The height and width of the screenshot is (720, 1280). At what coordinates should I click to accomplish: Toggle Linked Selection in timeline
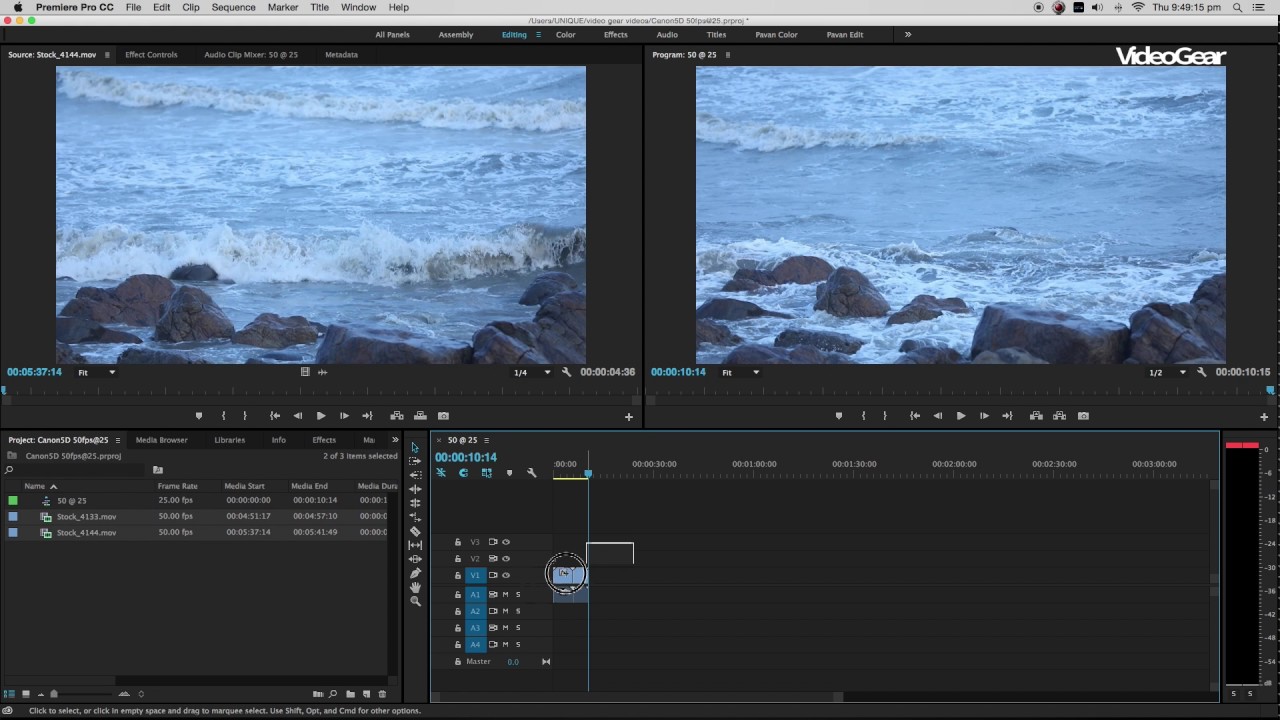click(486, 473)
